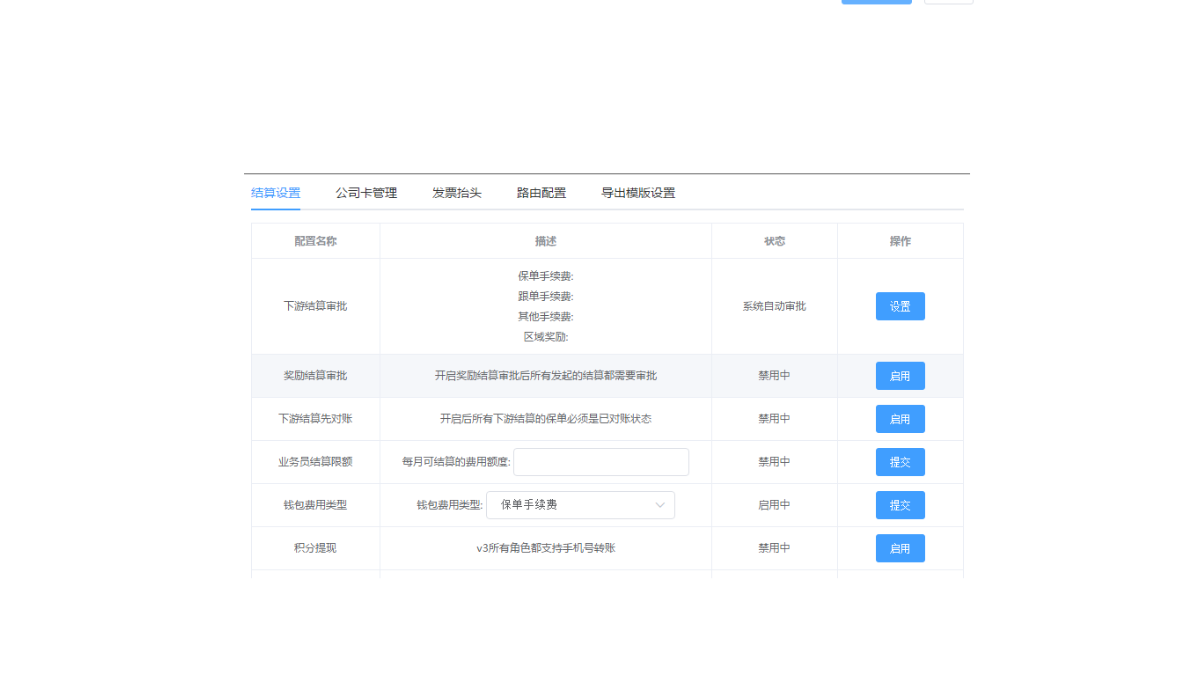Click the v3所有角色都支持手机号转账 description
This screenshot has width=1190, height=691.
pos(546,548)
